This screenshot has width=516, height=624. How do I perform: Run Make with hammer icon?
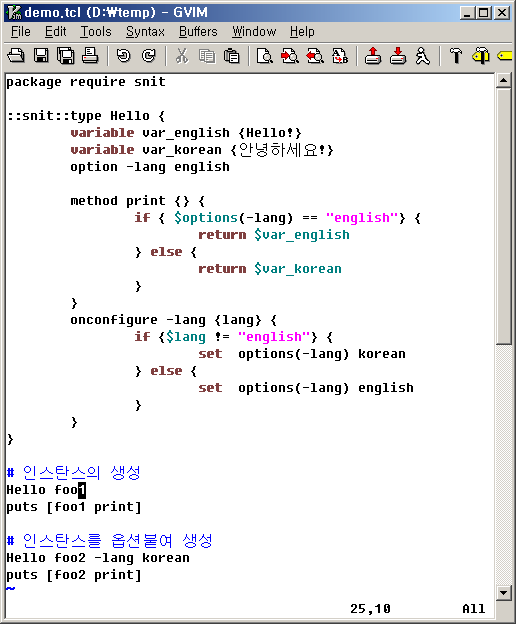coord(456,56)
